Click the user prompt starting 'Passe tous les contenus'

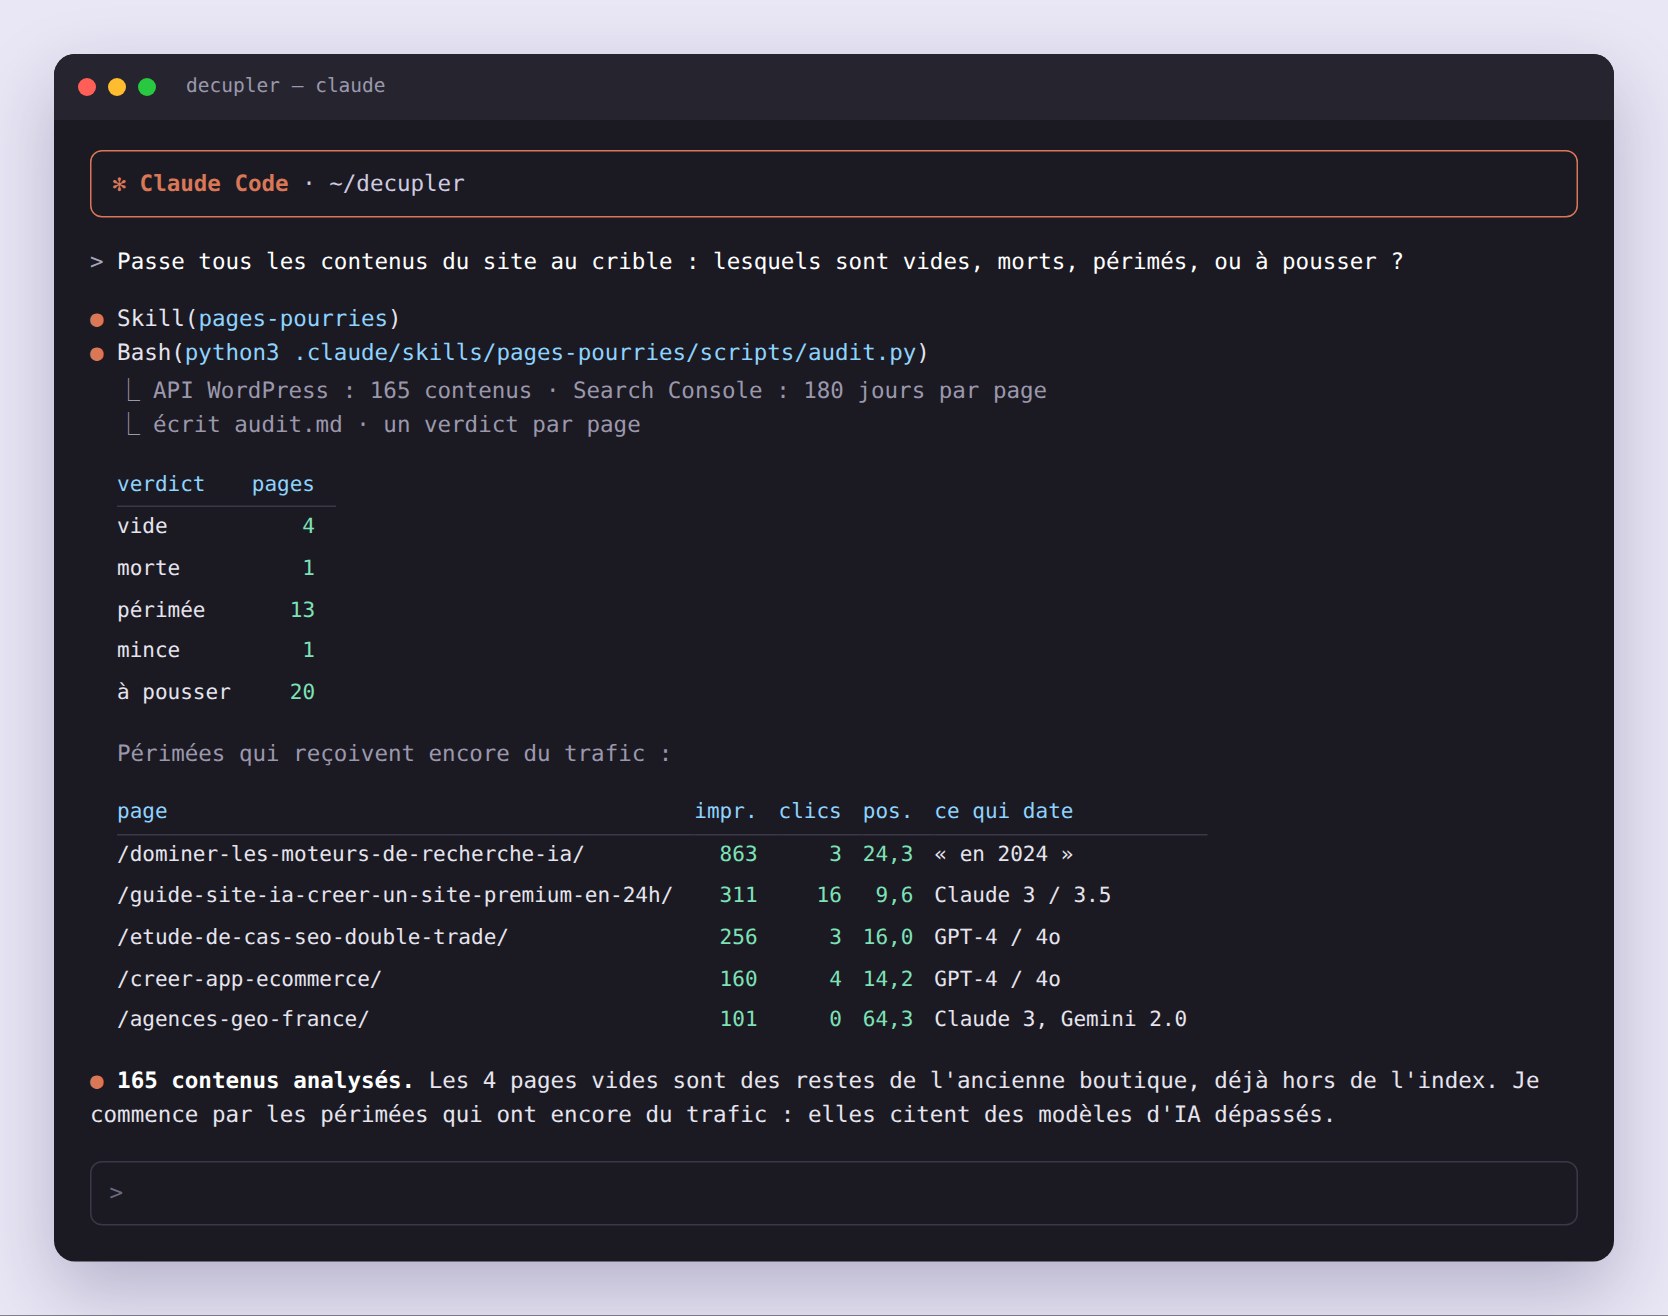760,262
